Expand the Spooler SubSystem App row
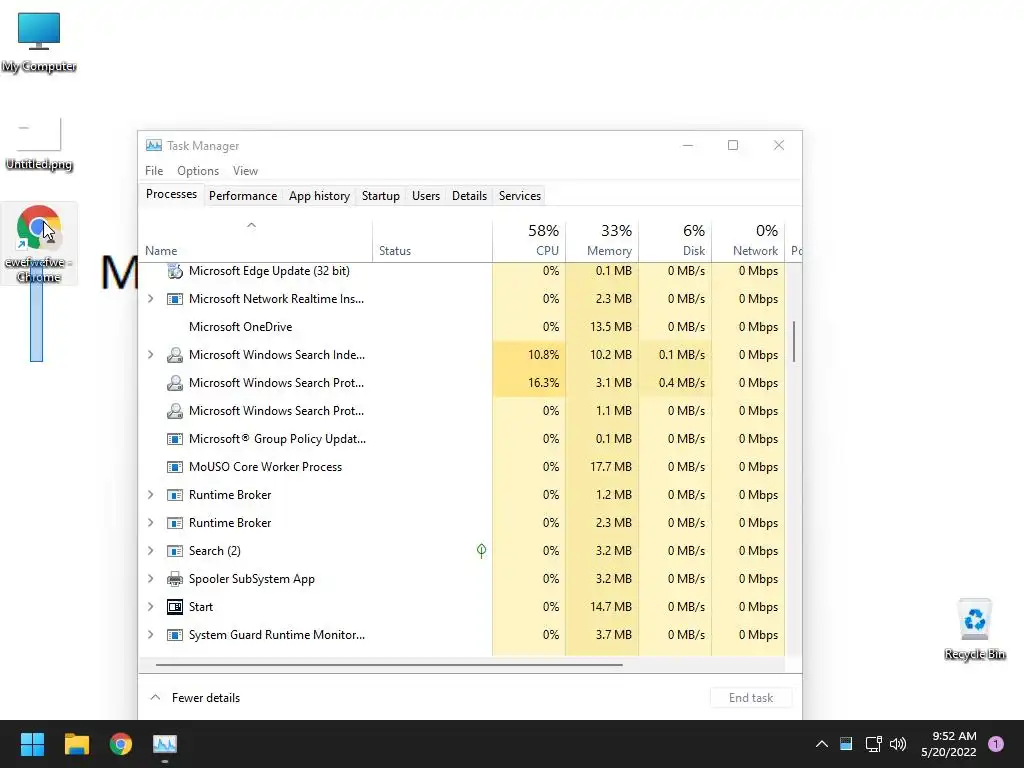Image resolution: width=1024 pixels, height=768 pixels. pos(151,579)
